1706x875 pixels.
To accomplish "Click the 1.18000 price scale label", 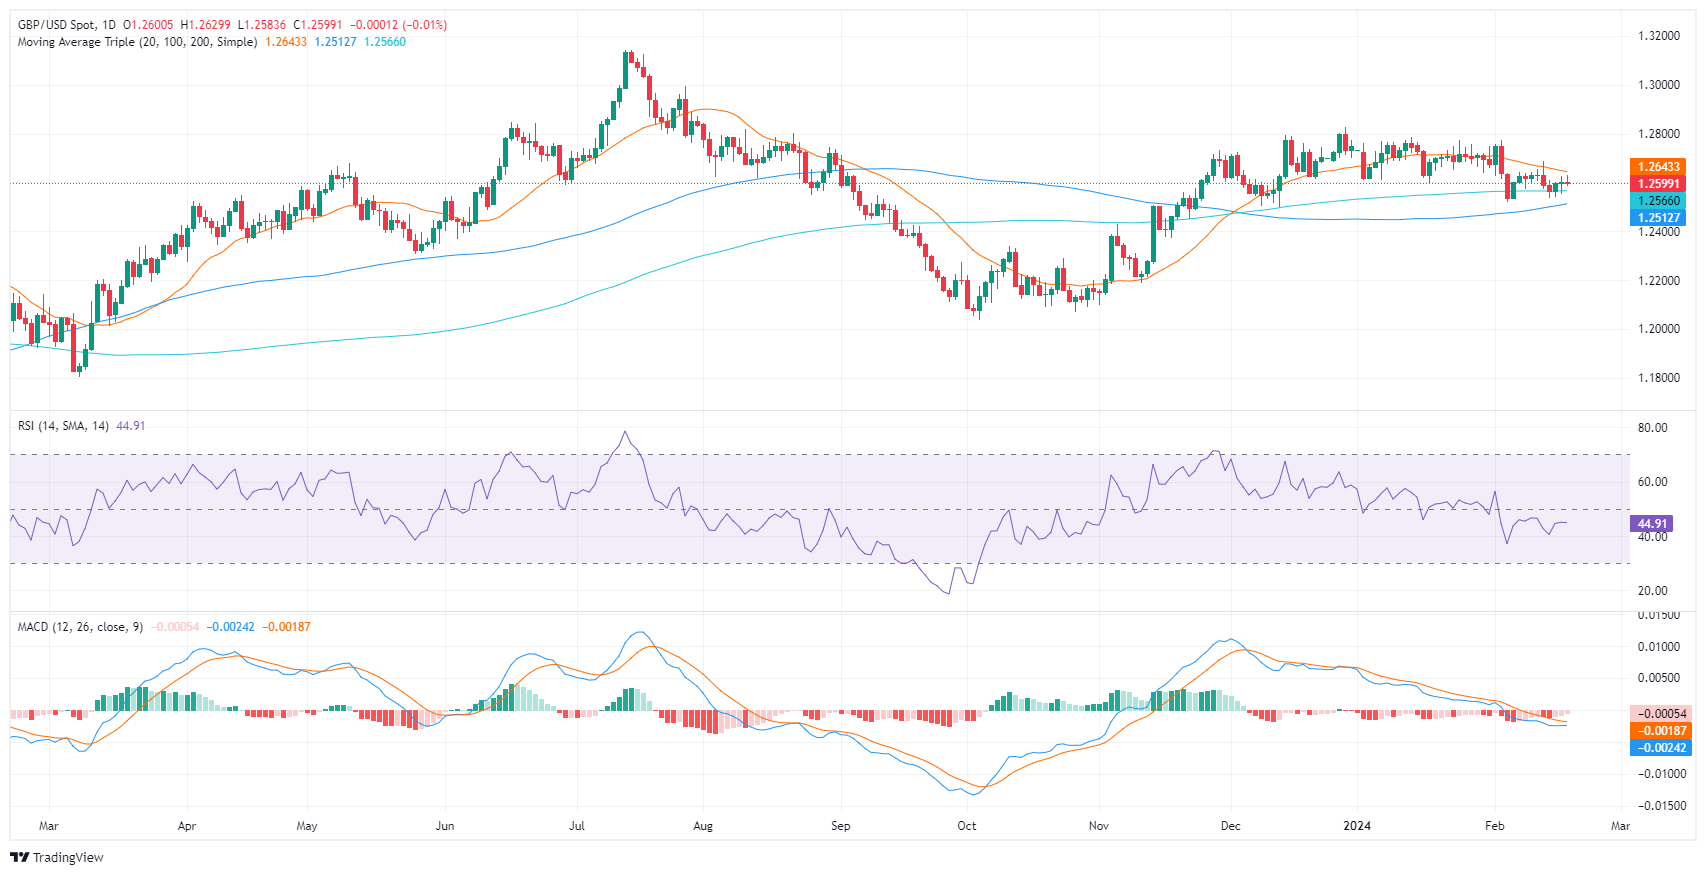I will pyautogui.click(x=1658, y=378).
